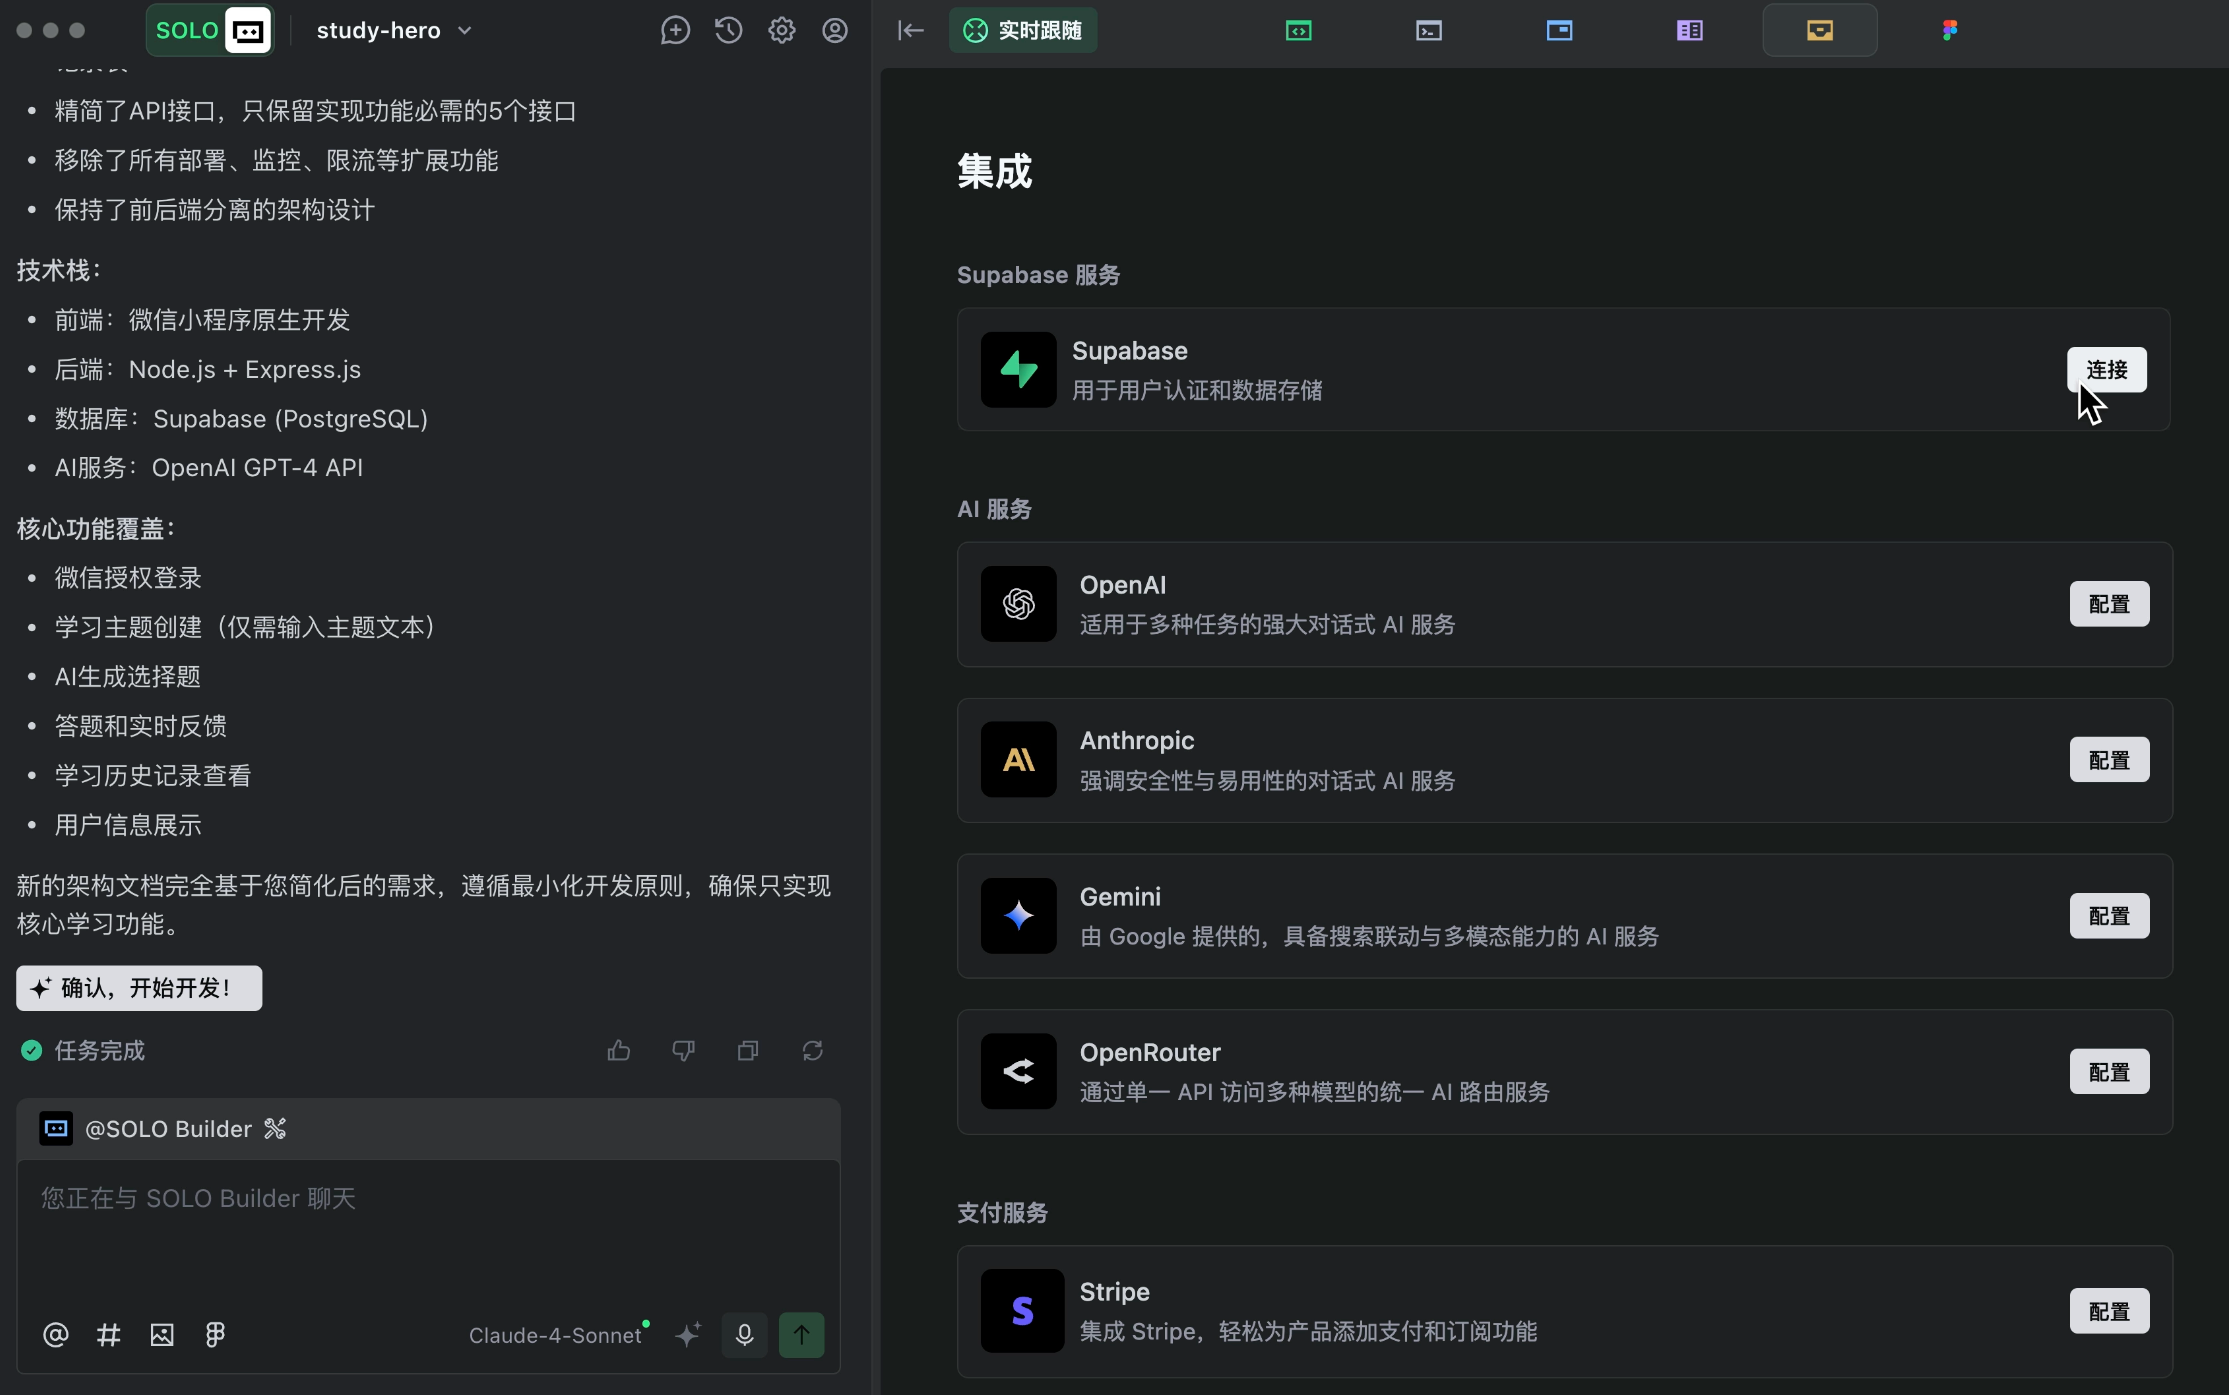Open settings gear icon in header

pos(782,30)
